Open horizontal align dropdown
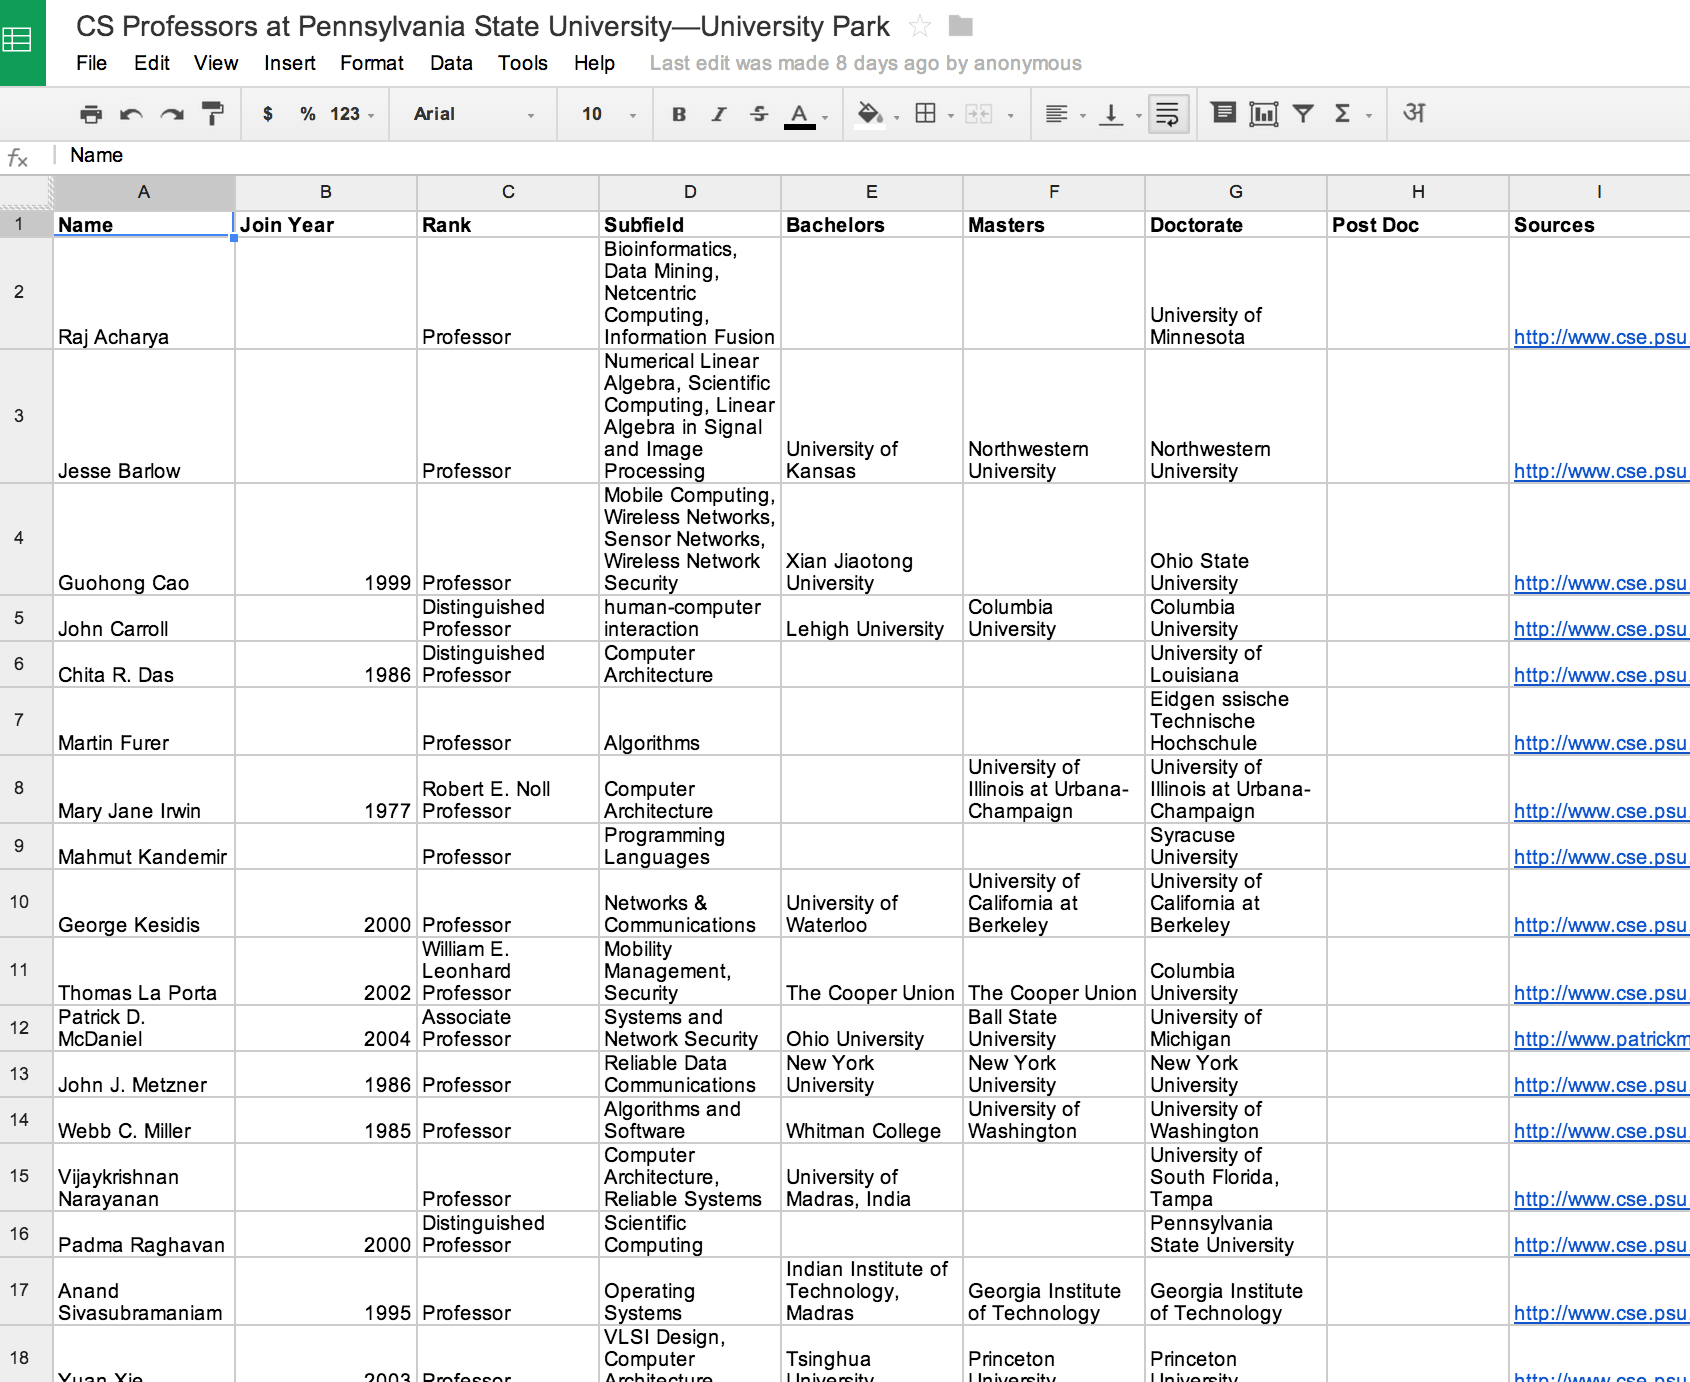The height and width of the screenshot is (1382, 1690). (x=1065, y=114)
